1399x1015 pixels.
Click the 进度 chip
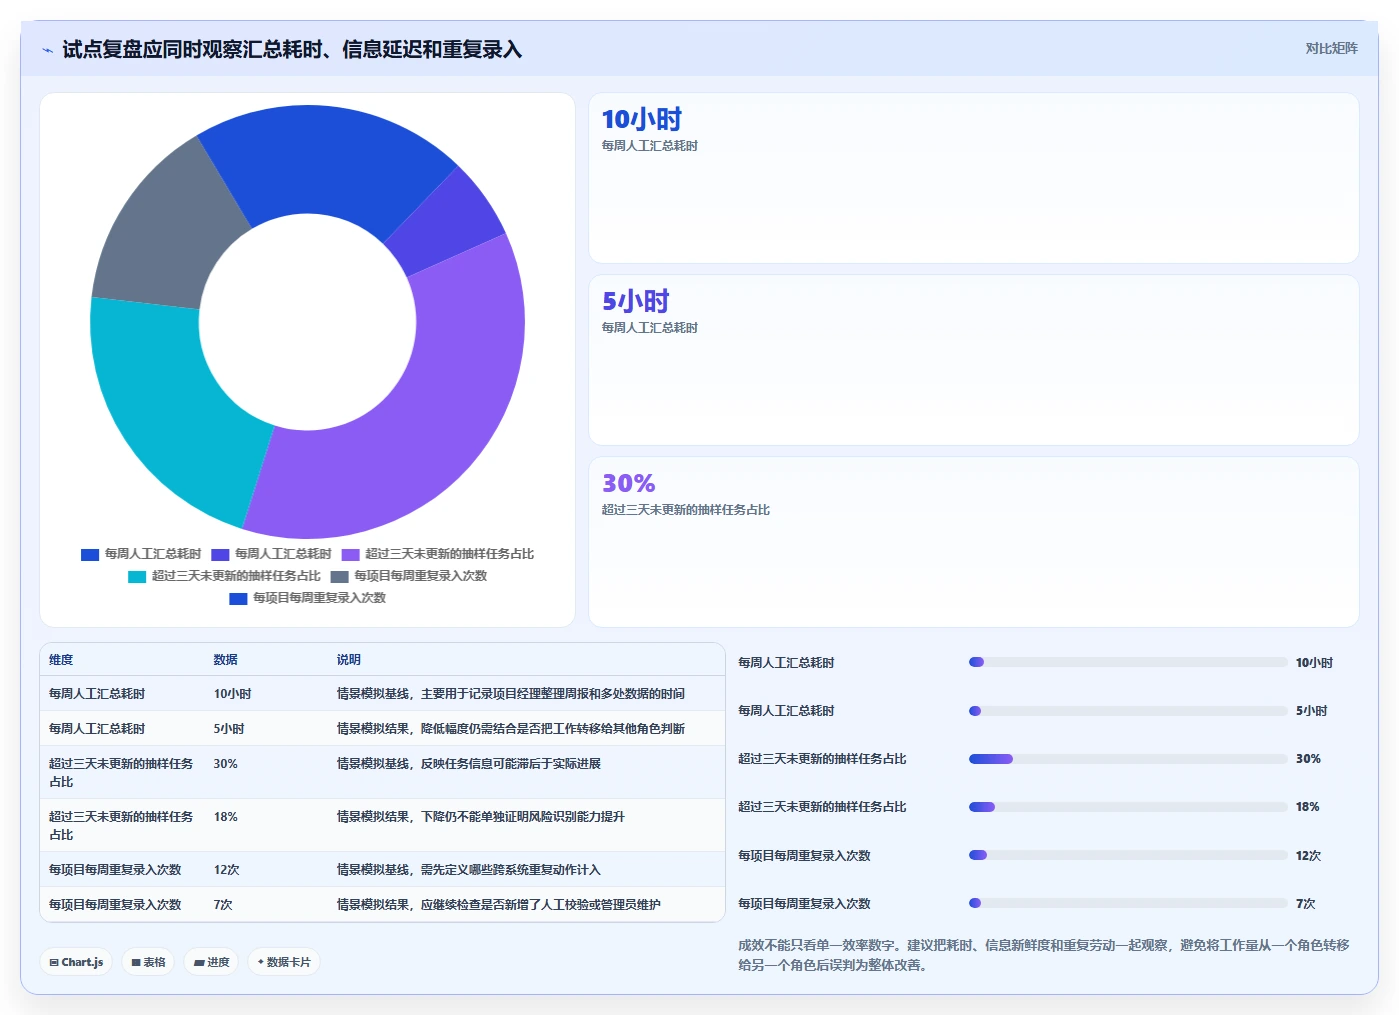tap(211, 962)
